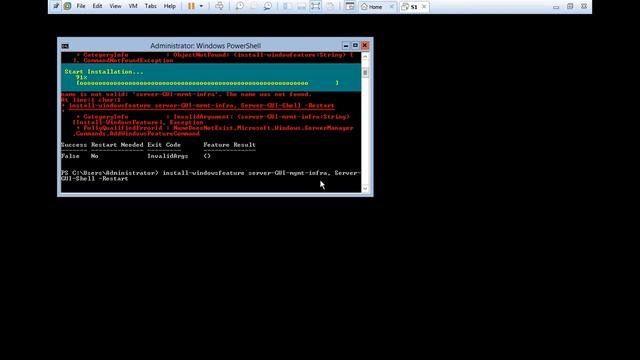Click the 'No' value under Restart Needed

tap(94, 156)
